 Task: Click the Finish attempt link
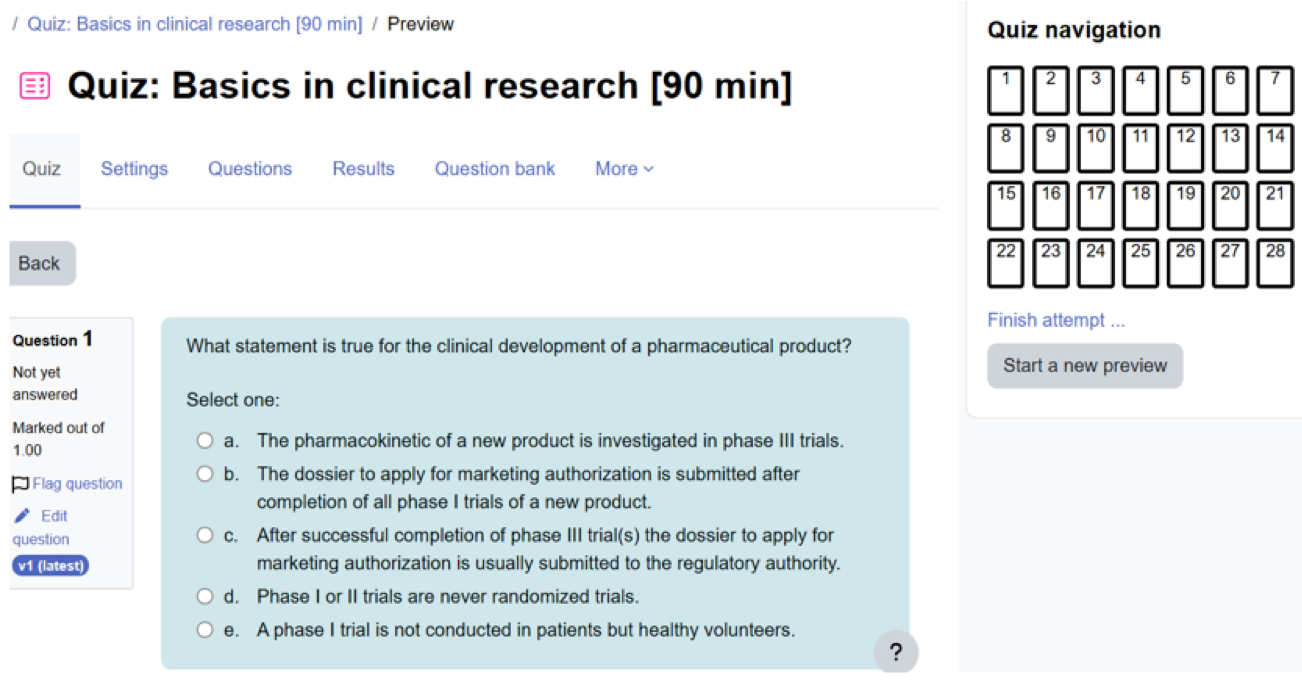(x=1056, y=320)
